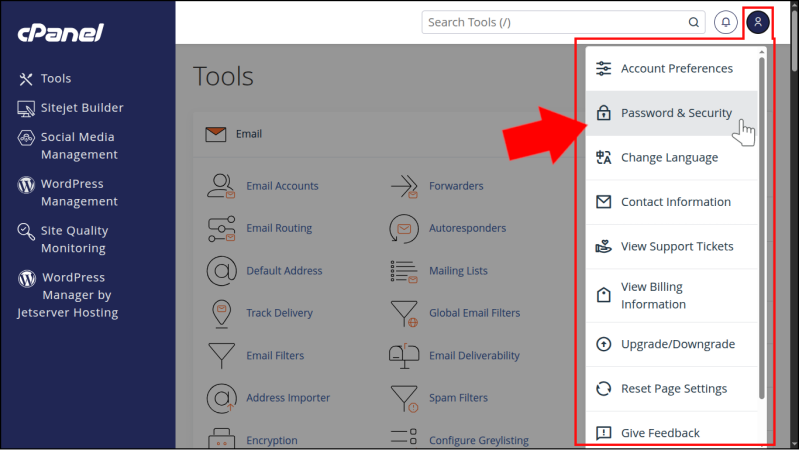Screen dimensions: 799x467
Task: Click the Give Feedback speech icon
Action: (x=603, y=433)
